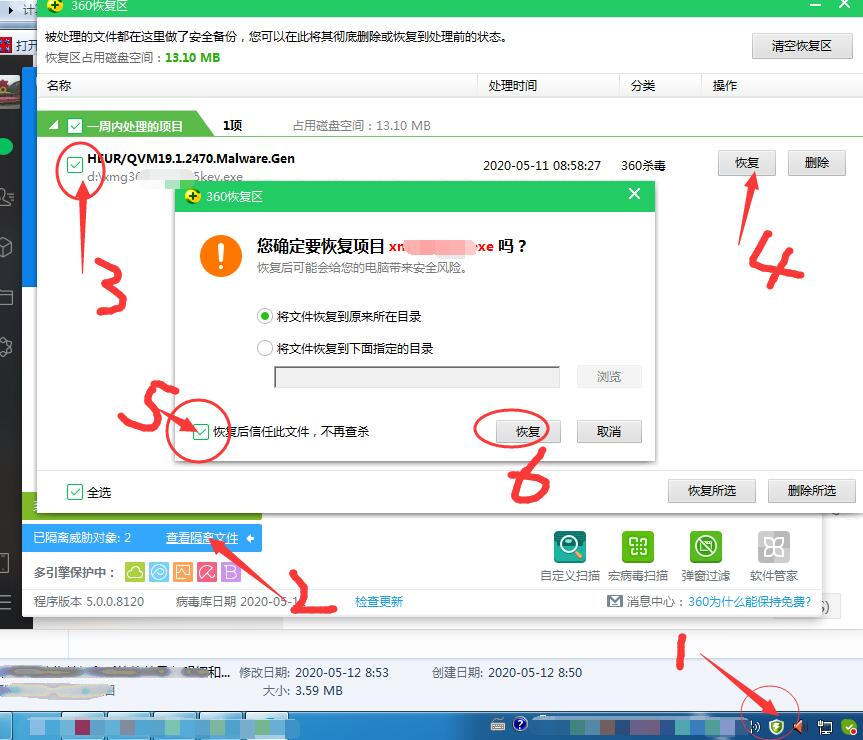
Task: Click the 已隔离威胁对象: 2 text
Action: tap(82, 538)
